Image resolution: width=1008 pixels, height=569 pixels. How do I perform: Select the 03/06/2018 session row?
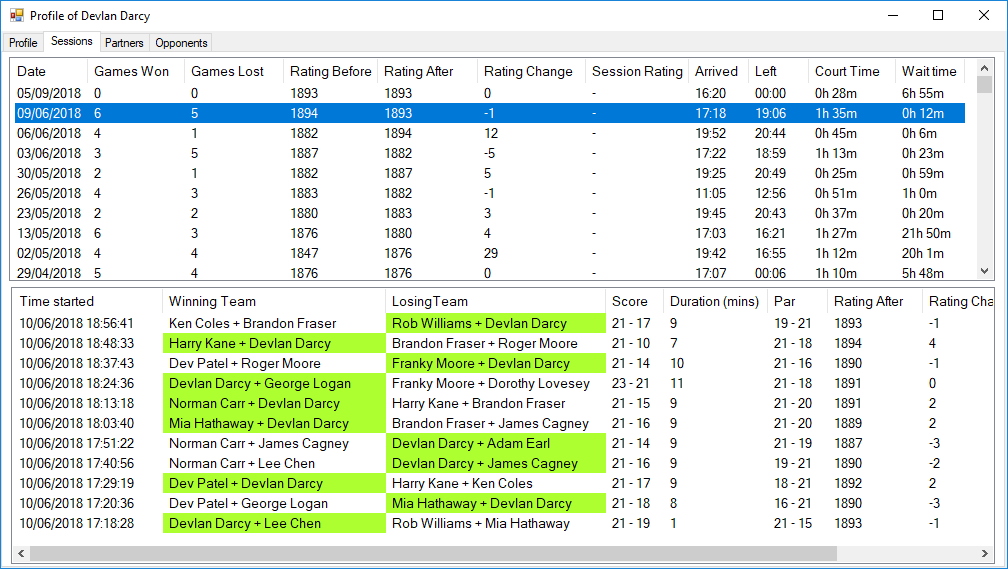point(489,153)
